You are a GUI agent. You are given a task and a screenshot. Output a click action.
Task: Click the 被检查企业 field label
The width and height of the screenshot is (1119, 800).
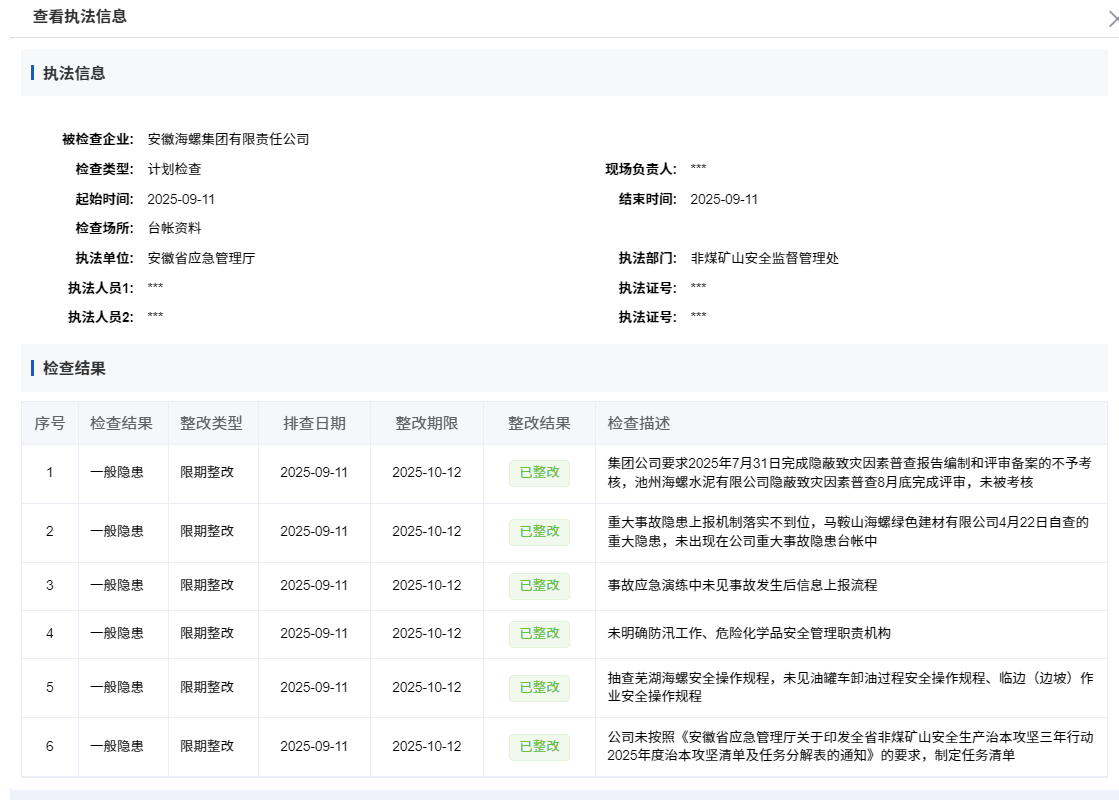[98, 139]
